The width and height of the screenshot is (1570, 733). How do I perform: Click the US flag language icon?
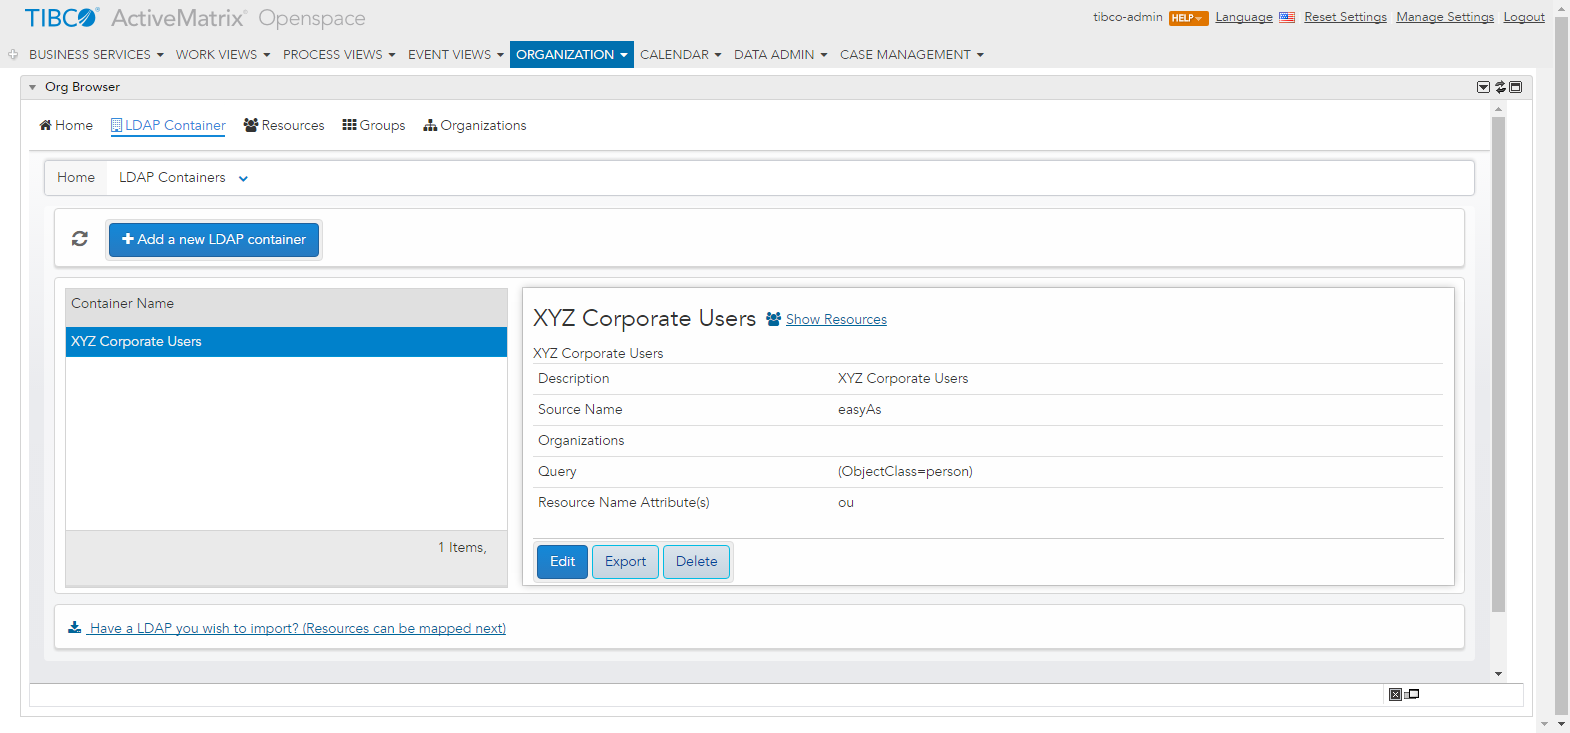(1287, 17)
